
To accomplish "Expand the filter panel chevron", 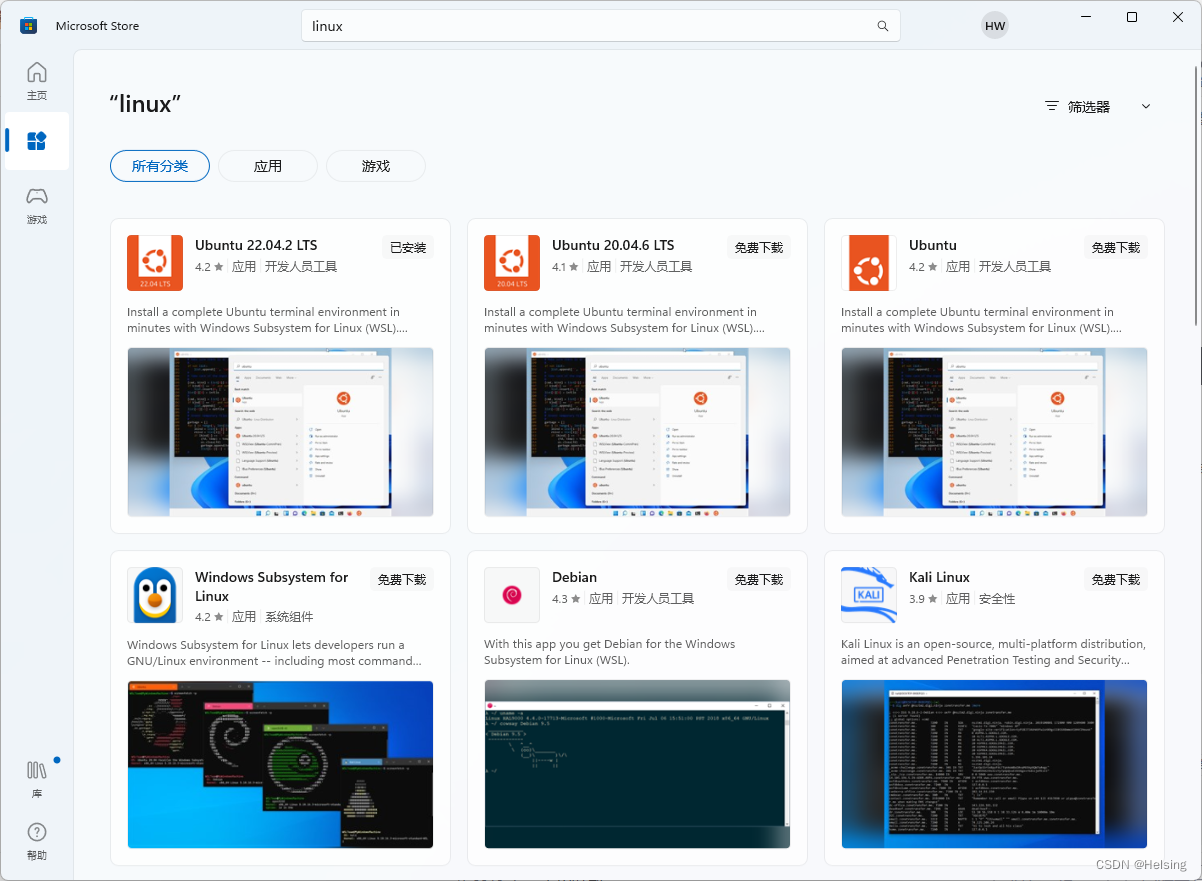I will tap(1146, 106).
